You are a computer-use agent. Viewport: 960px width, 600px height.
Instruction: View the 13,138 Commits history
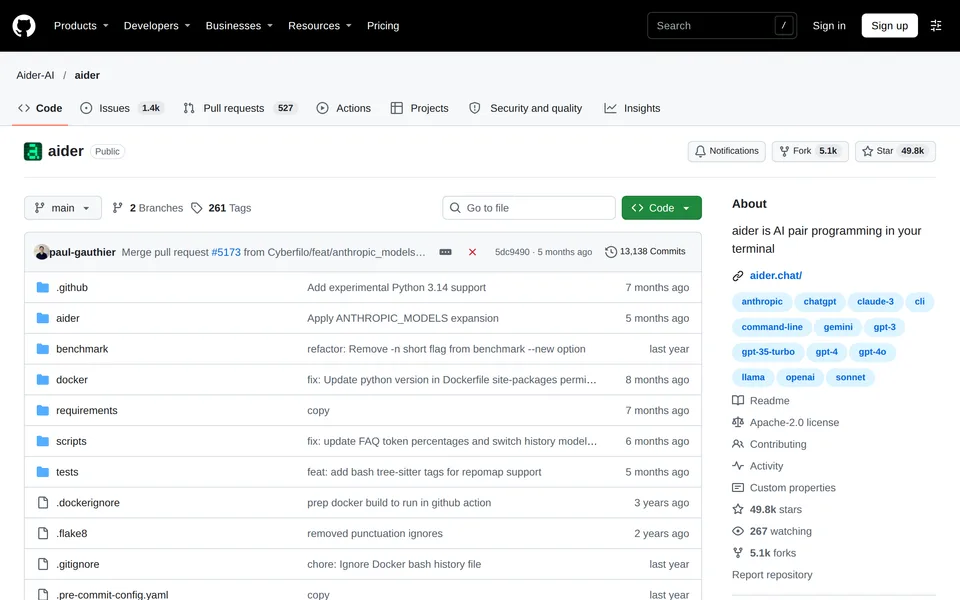click(x=645, y=252)
